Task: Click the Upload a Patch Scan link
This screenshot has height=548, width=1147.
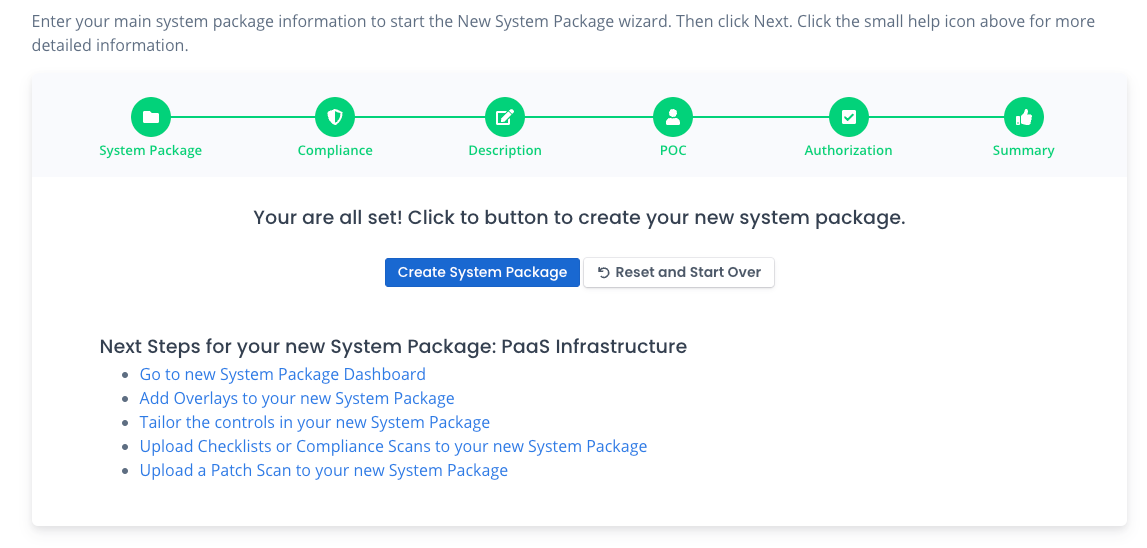Action: click(x=324, y=470)
